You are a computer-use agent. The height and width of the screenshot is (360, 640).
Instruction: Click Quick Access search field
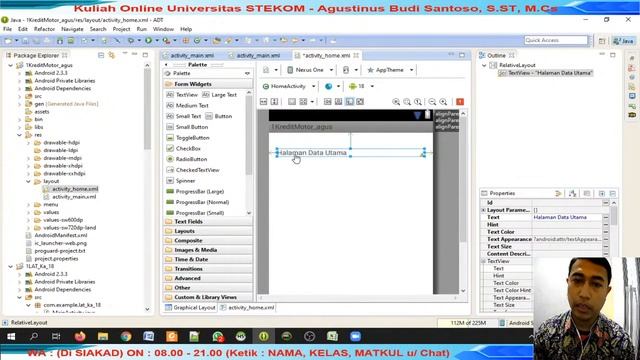click(x=556, y=40)
